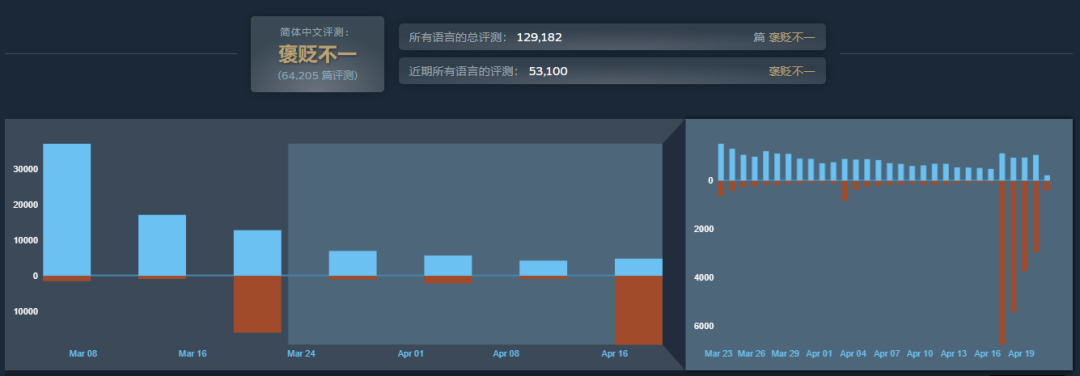Select the tallest blue bar above Mar 08
Screen dimensions: 1080x376
67,209
